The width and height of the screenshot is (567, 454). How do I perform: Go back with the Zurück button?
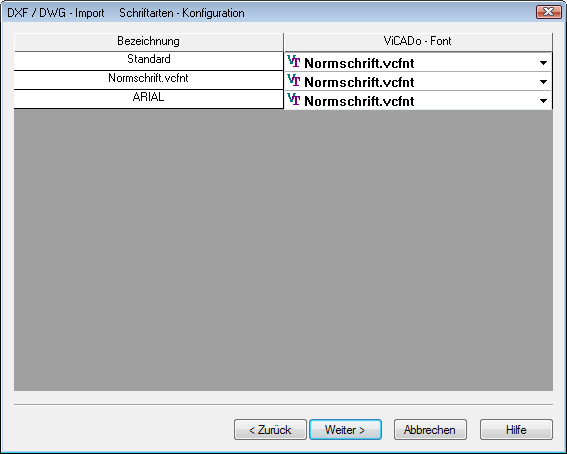(270, 430)
